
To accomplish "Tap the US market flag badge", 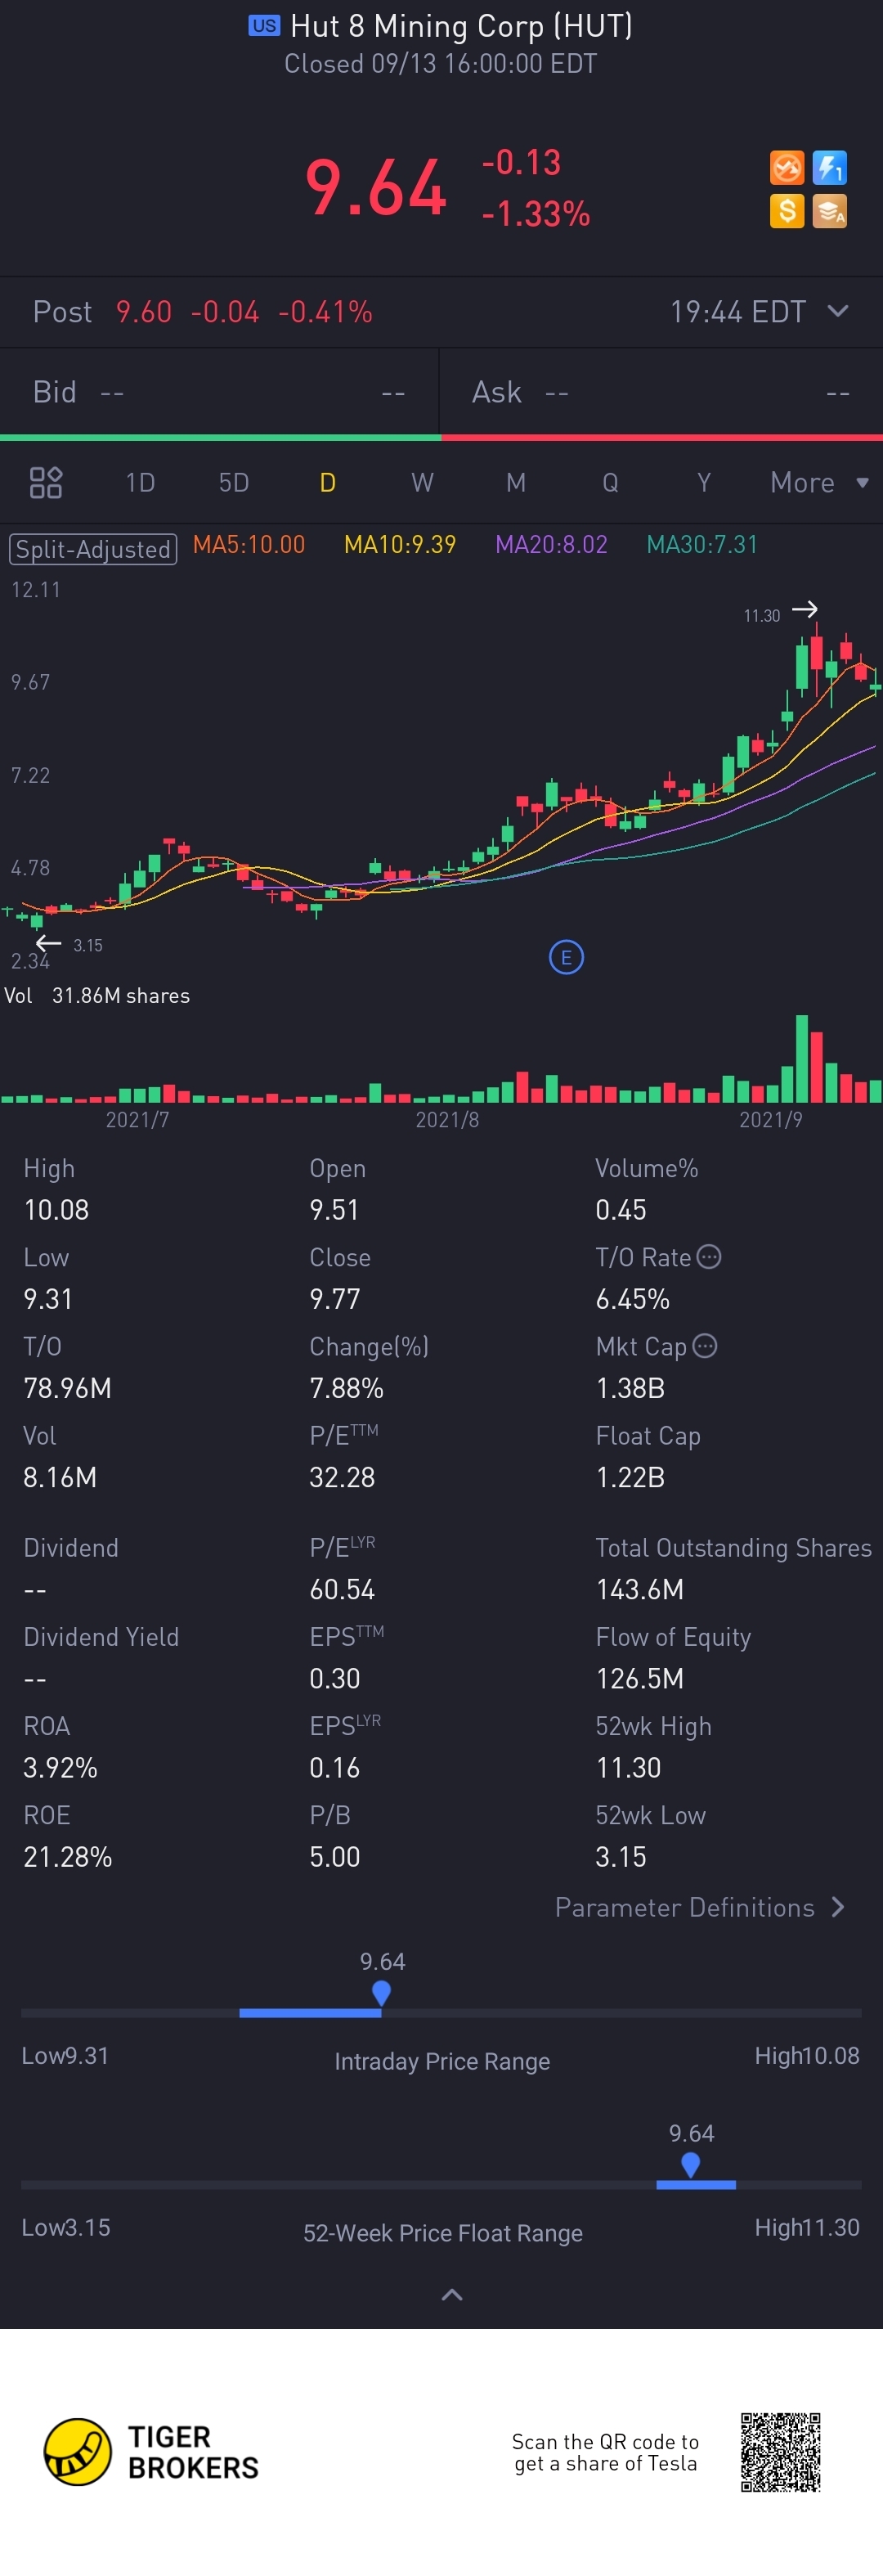I will tap(264, 26).
